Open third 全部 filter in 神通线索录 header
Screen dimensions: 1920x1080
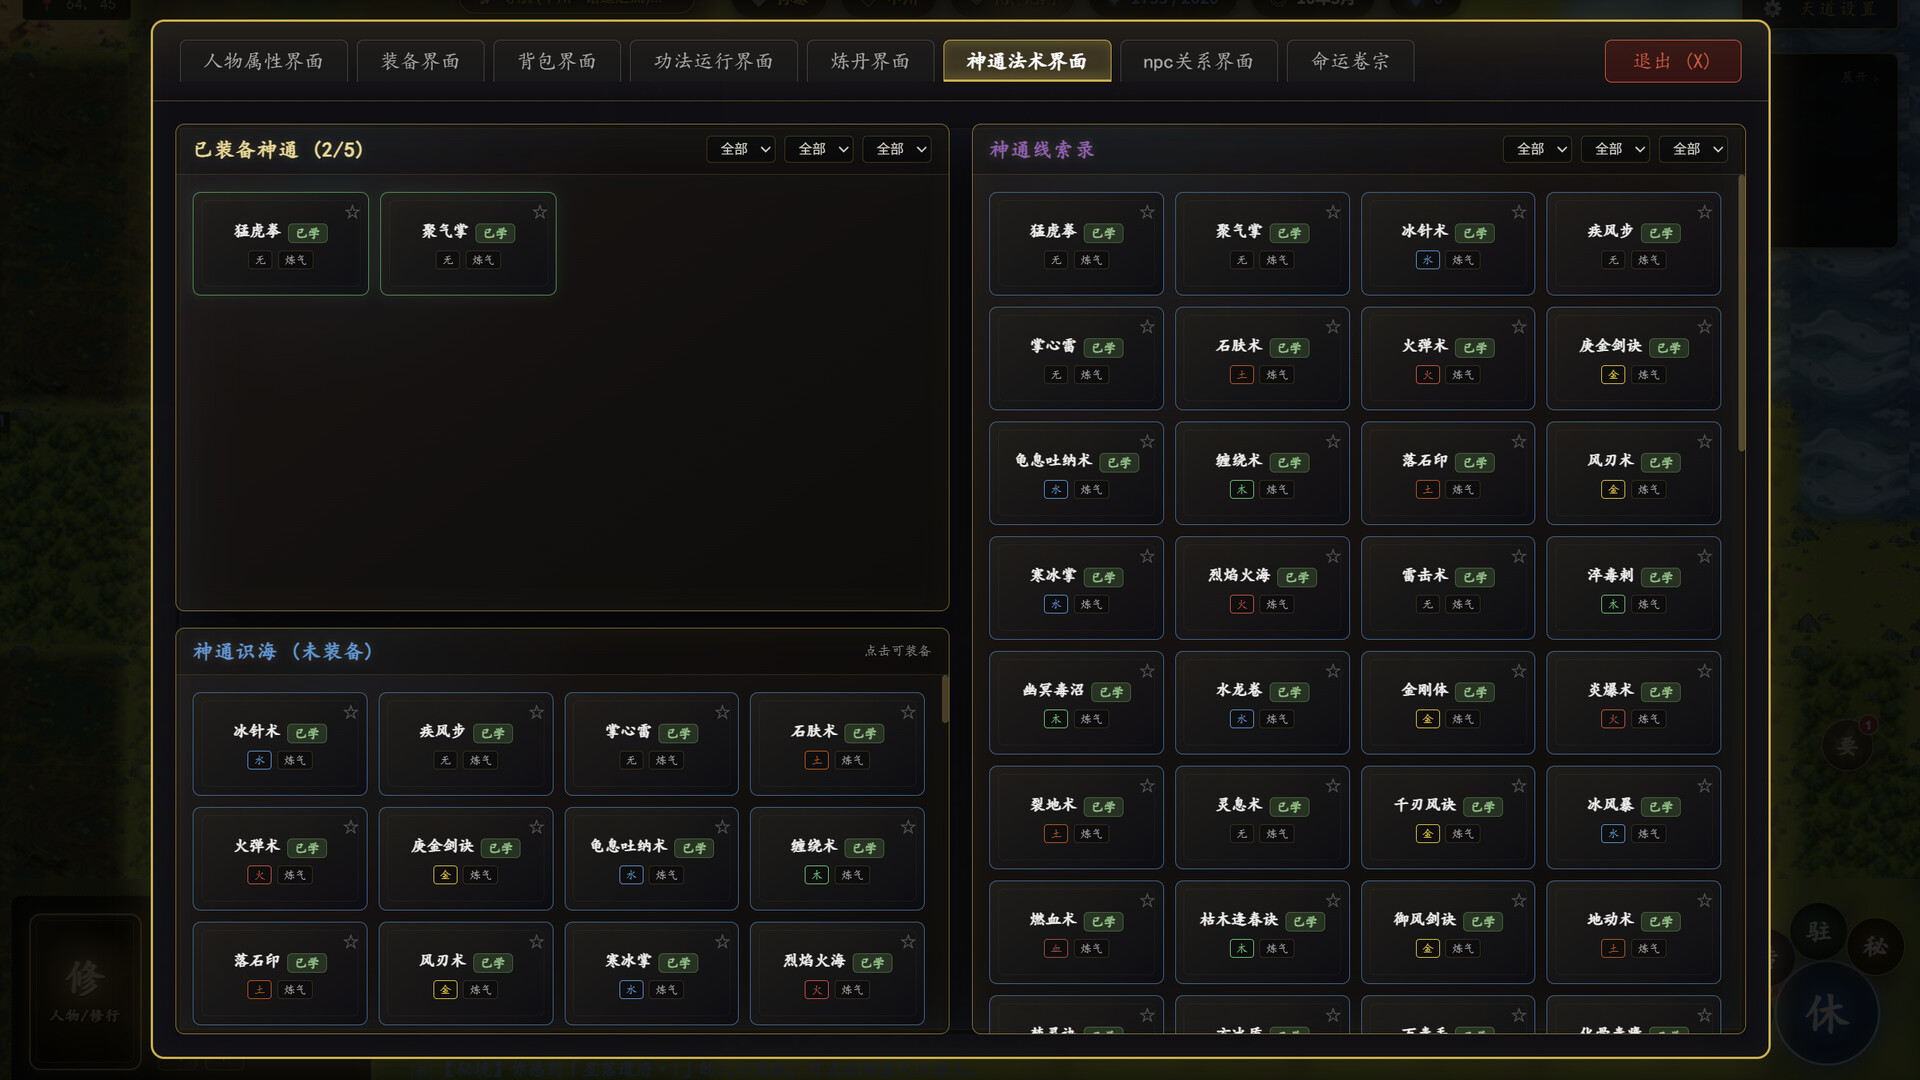tap(1693, 149)
